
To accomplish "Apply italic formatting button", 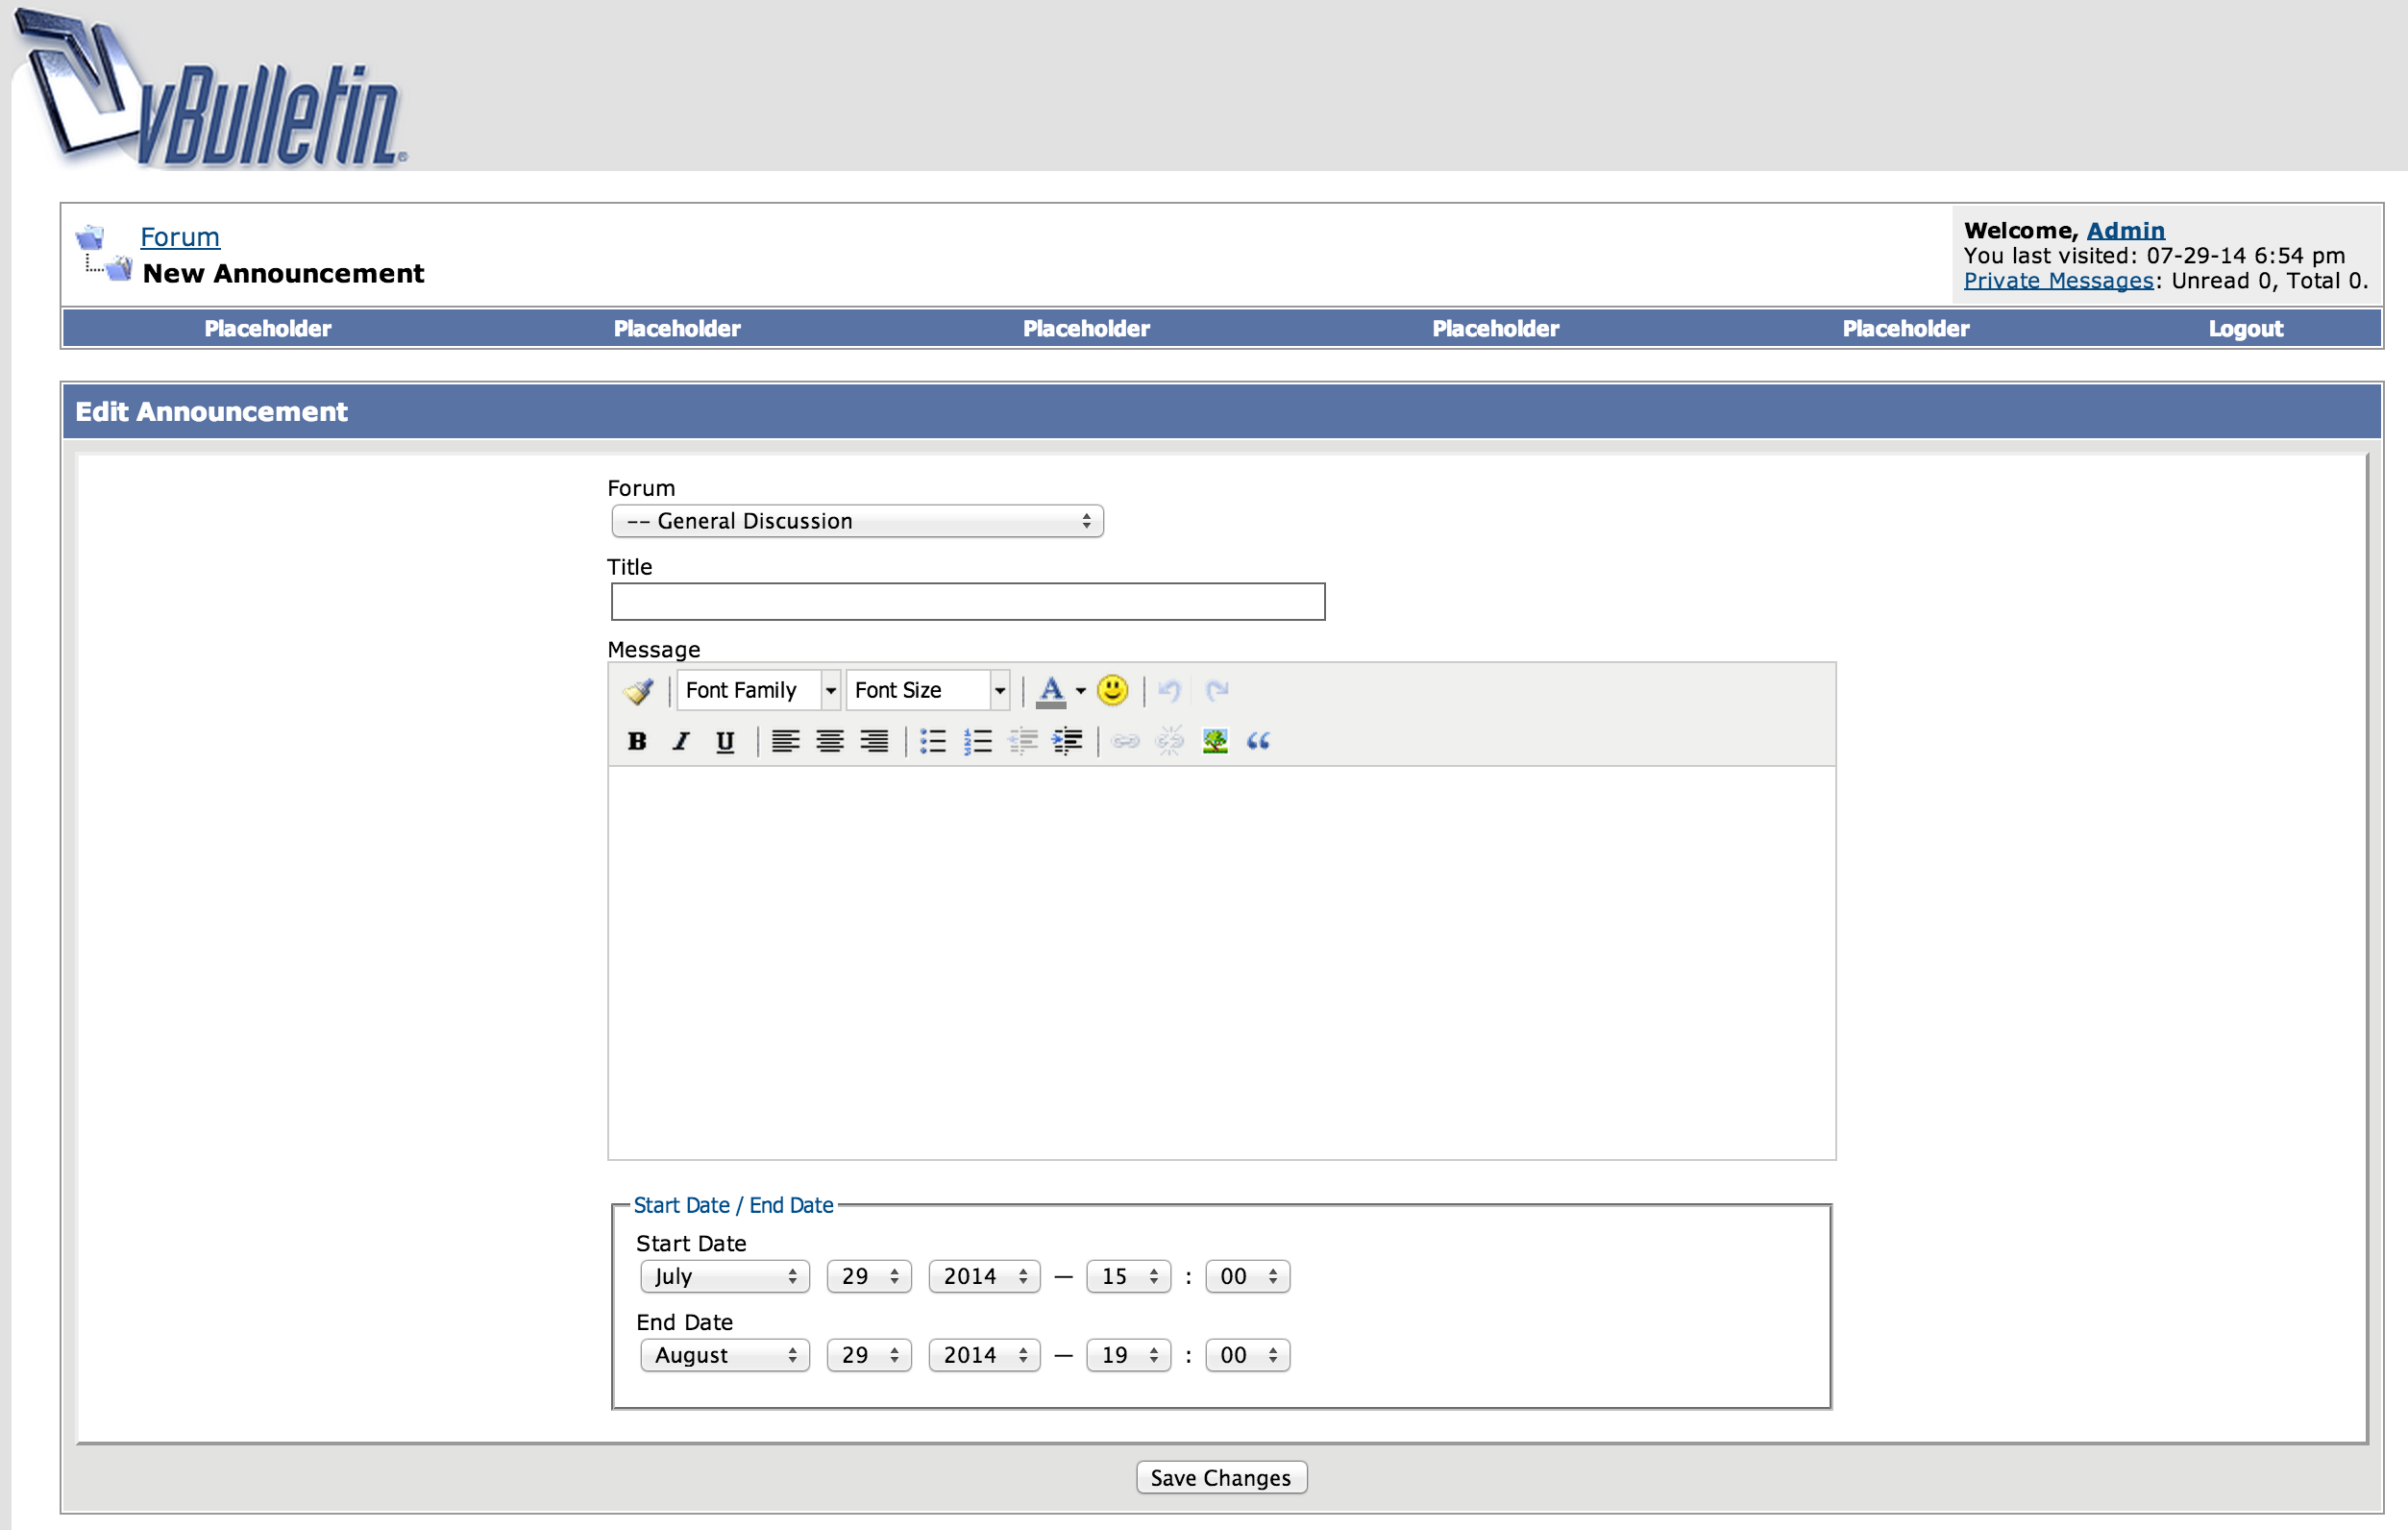I will [681, 741].
